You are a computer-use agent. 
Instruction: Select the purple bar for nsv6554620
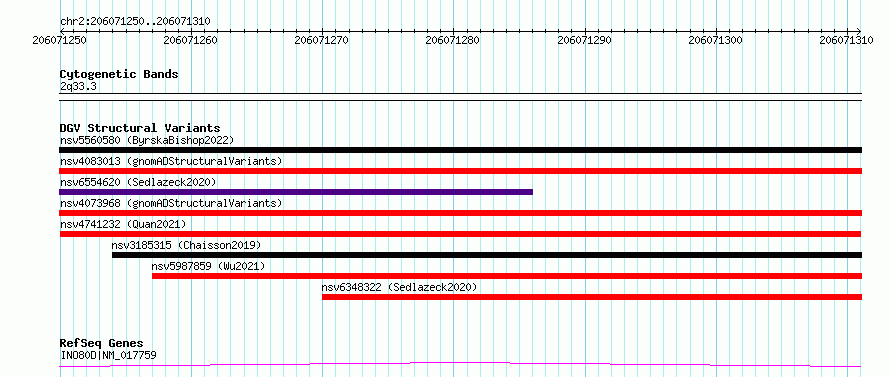[296, 192]
